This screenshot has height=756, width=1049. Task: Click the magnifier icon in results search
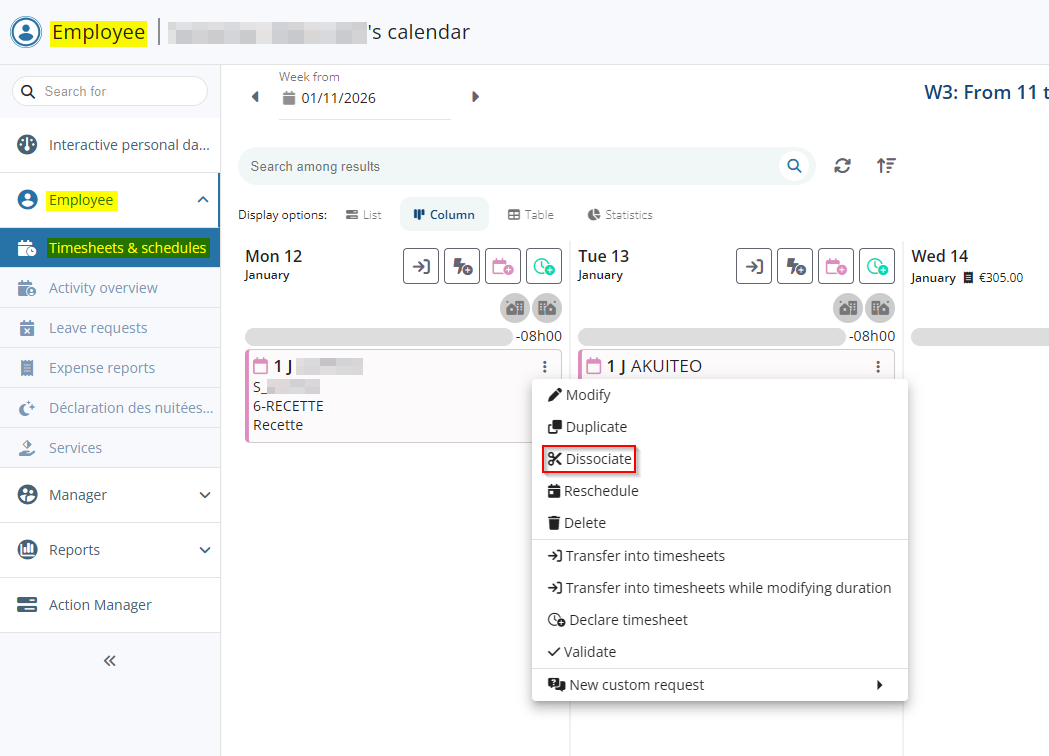pos(794,166)
